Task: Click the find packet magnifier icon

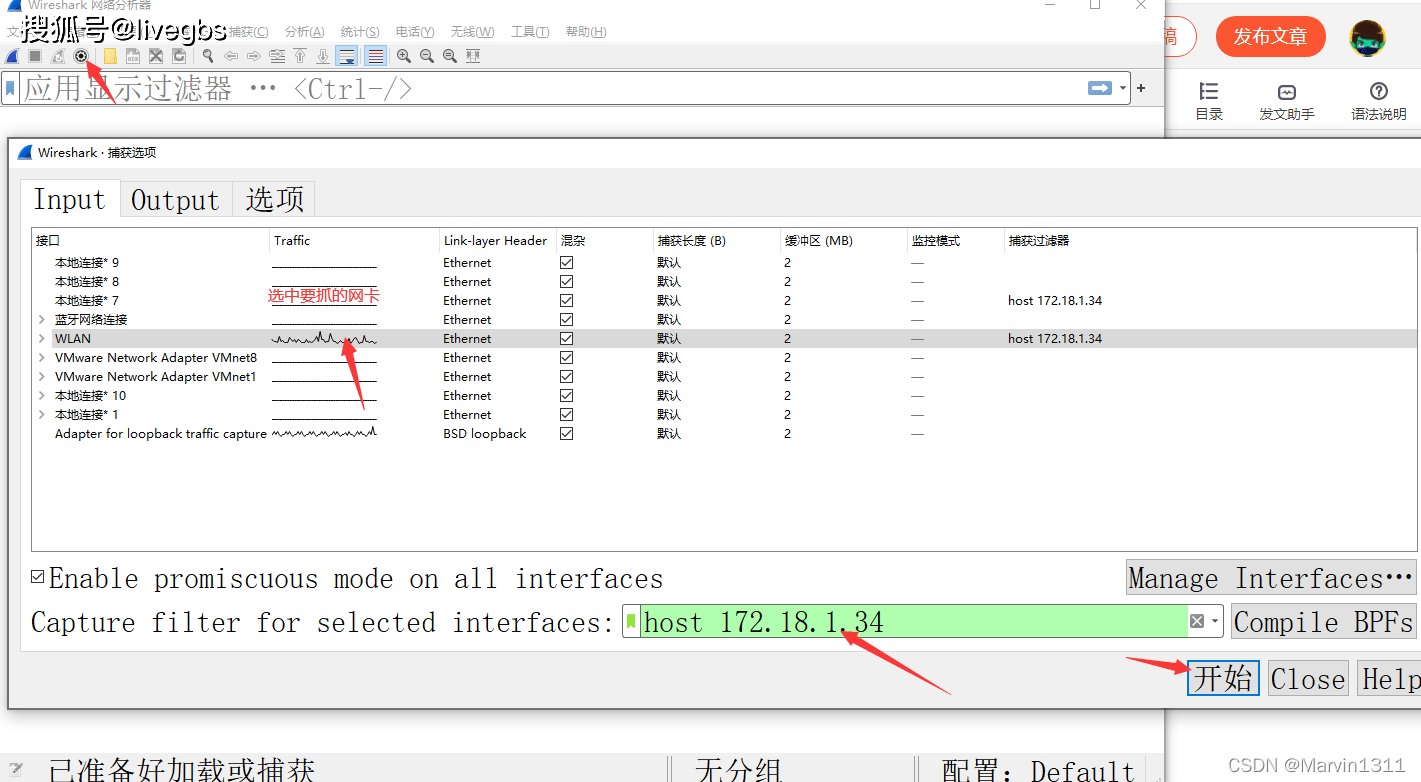Action: point(208,56)
